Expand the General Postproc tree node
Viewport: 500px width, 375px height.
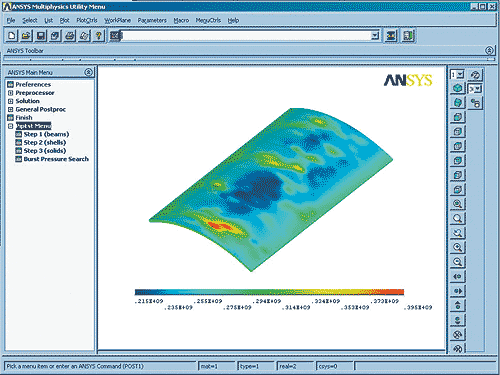(x=10, y=109)
